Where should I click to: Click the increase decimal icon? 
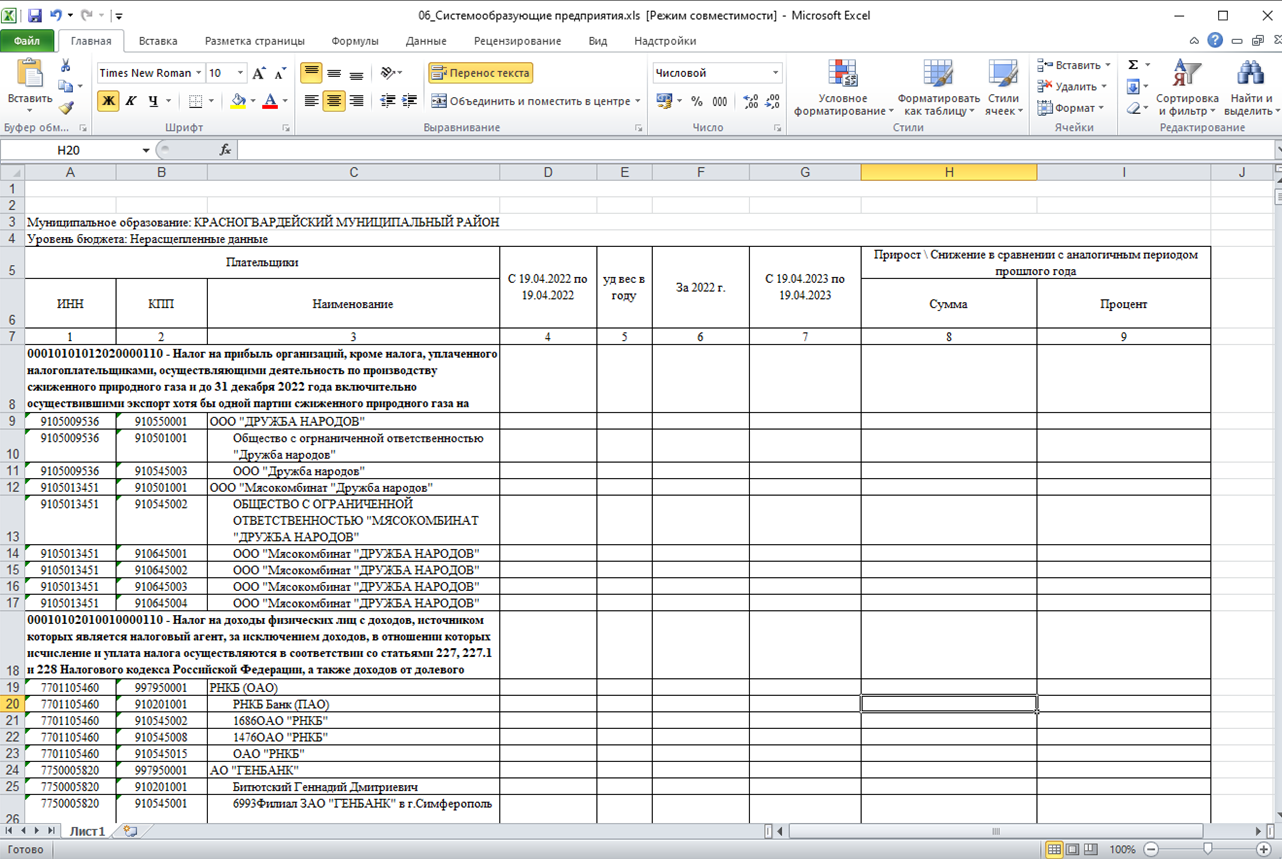pyautogui.click(x=750, y=101)
